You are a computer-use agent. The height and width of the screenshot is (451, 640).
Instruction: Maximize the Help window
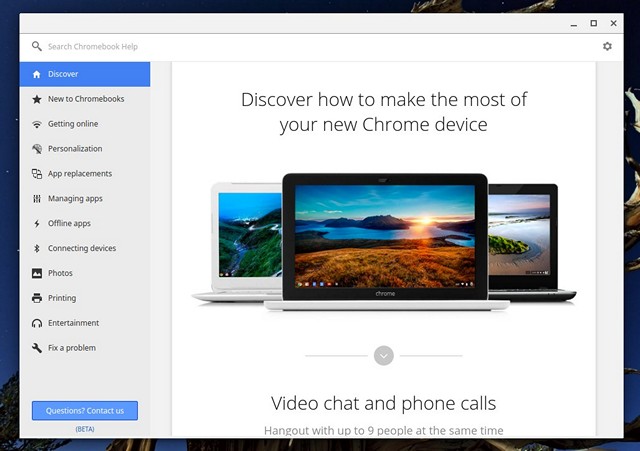pyautogui.click(x=594, y=23)
